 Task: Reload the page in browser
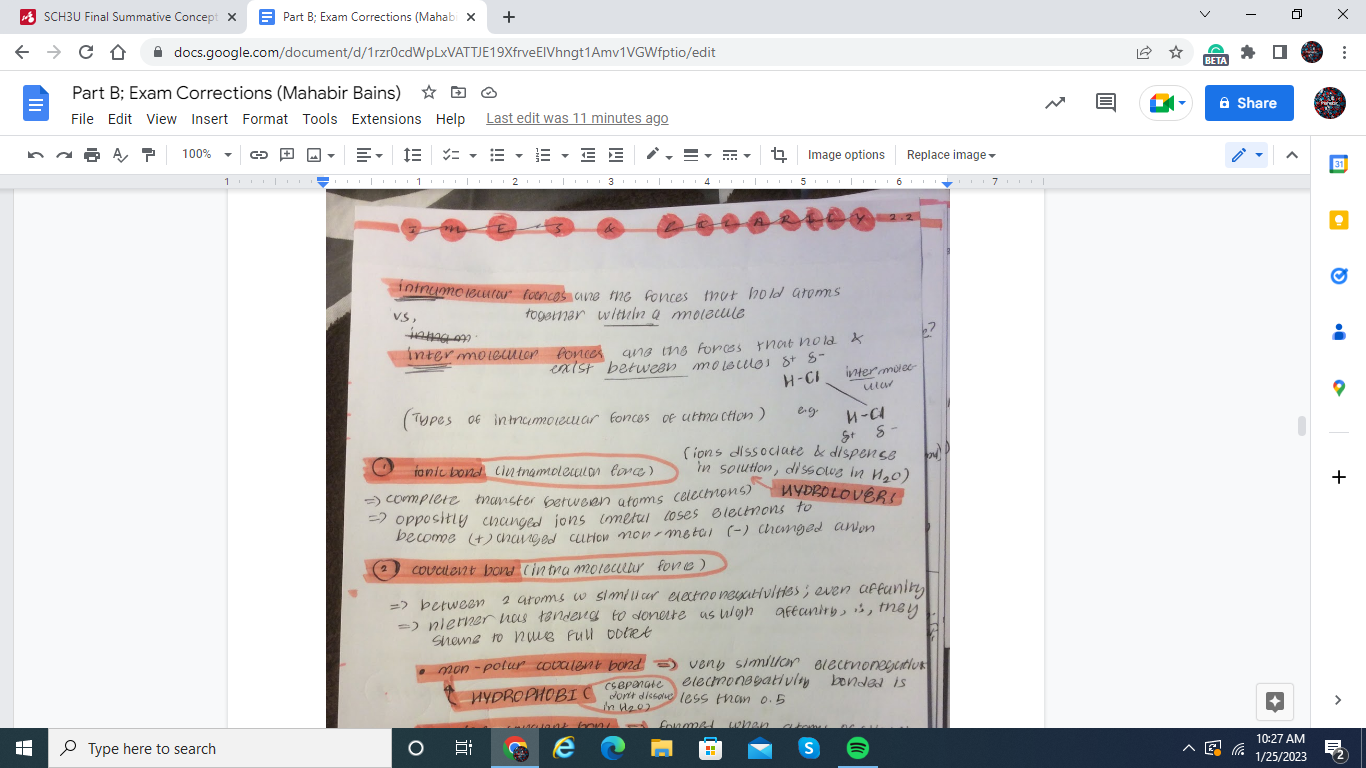click(86, 52)
